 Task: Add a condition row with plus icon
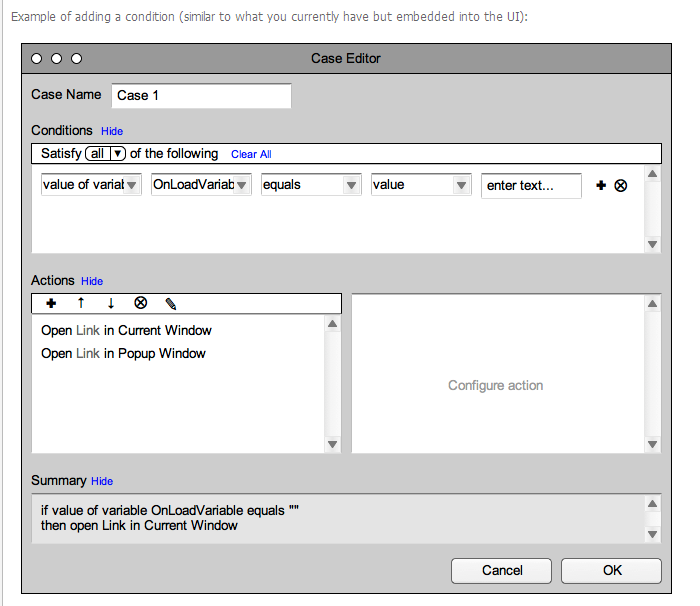click(x=601, y=185)
